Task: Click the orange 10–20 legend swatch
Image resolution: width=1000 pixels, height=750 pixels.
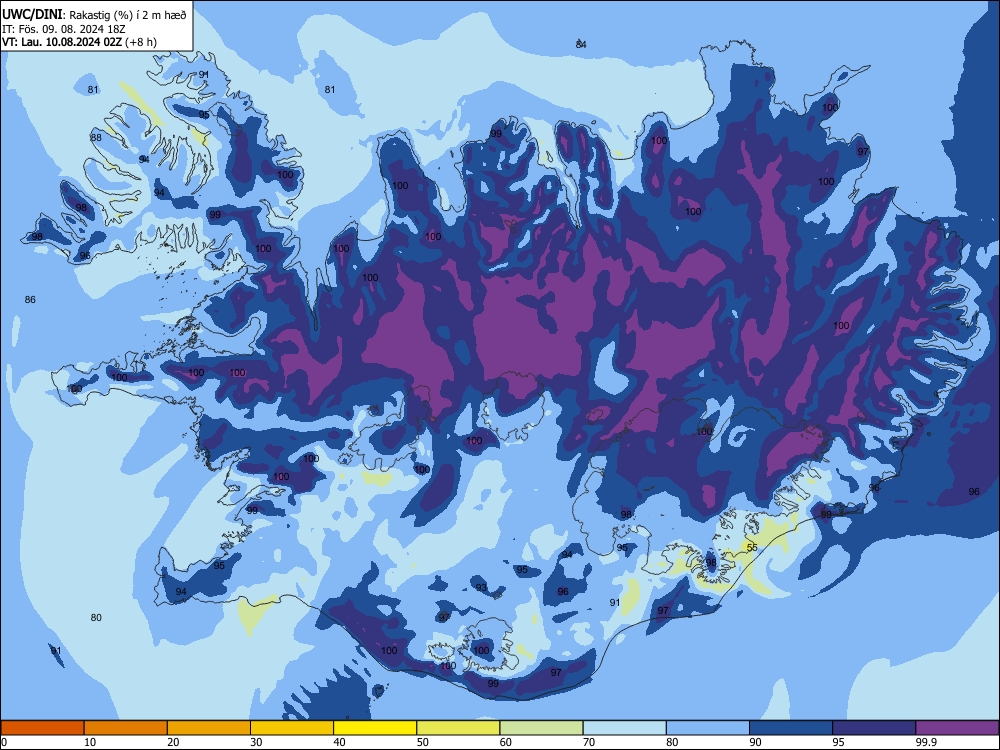Action: pos(126,728)
